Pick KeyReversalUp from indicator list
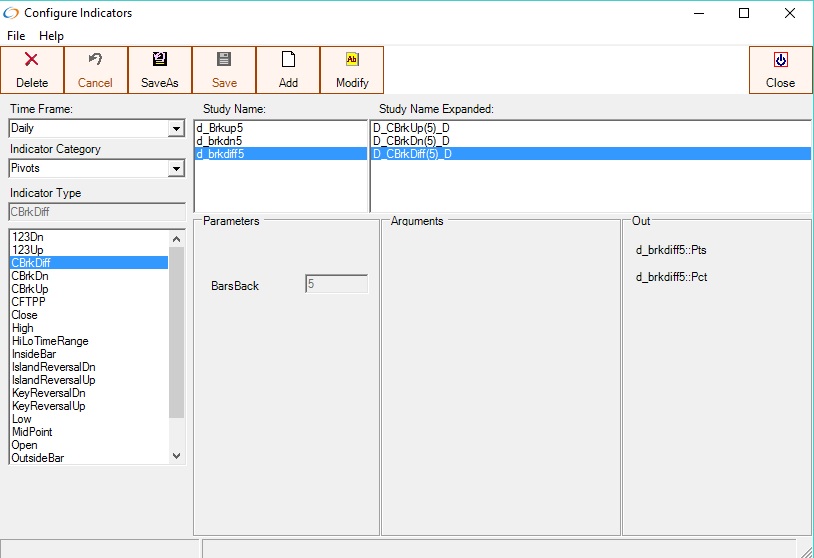 pos(48,406)
